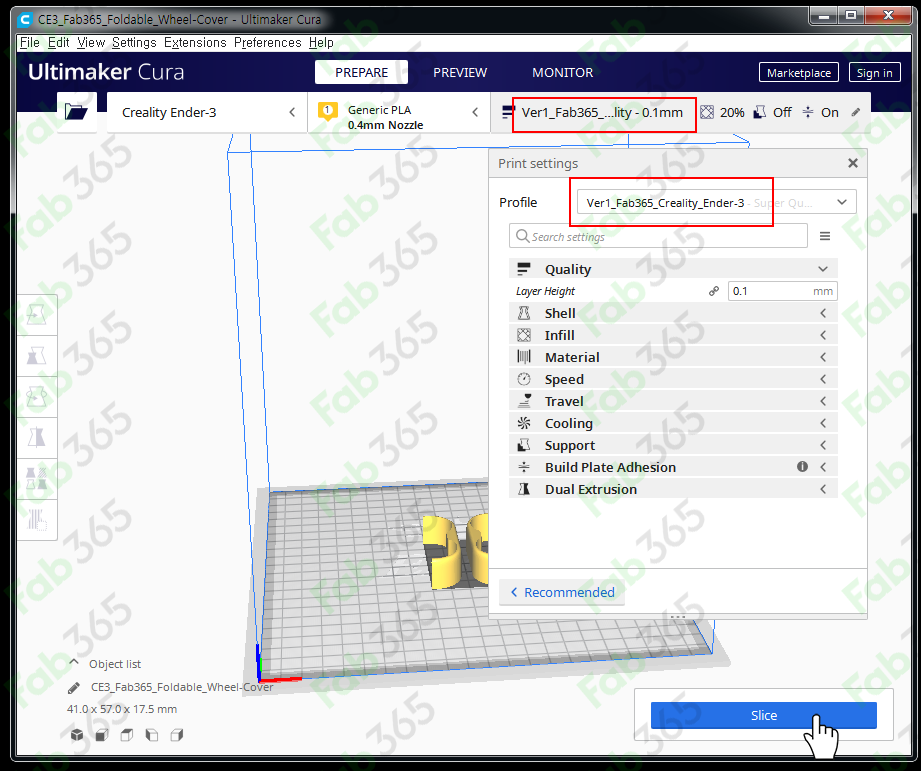Click the Travel section icon
This screenshot has height=771, width=921.
[524, 401]
